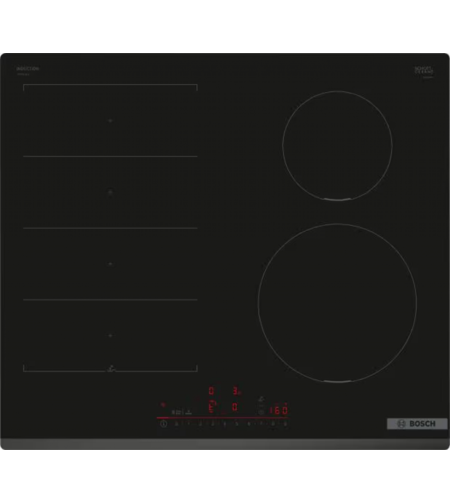
Task: Set power level 9 on slider
Action: (285, 424)
